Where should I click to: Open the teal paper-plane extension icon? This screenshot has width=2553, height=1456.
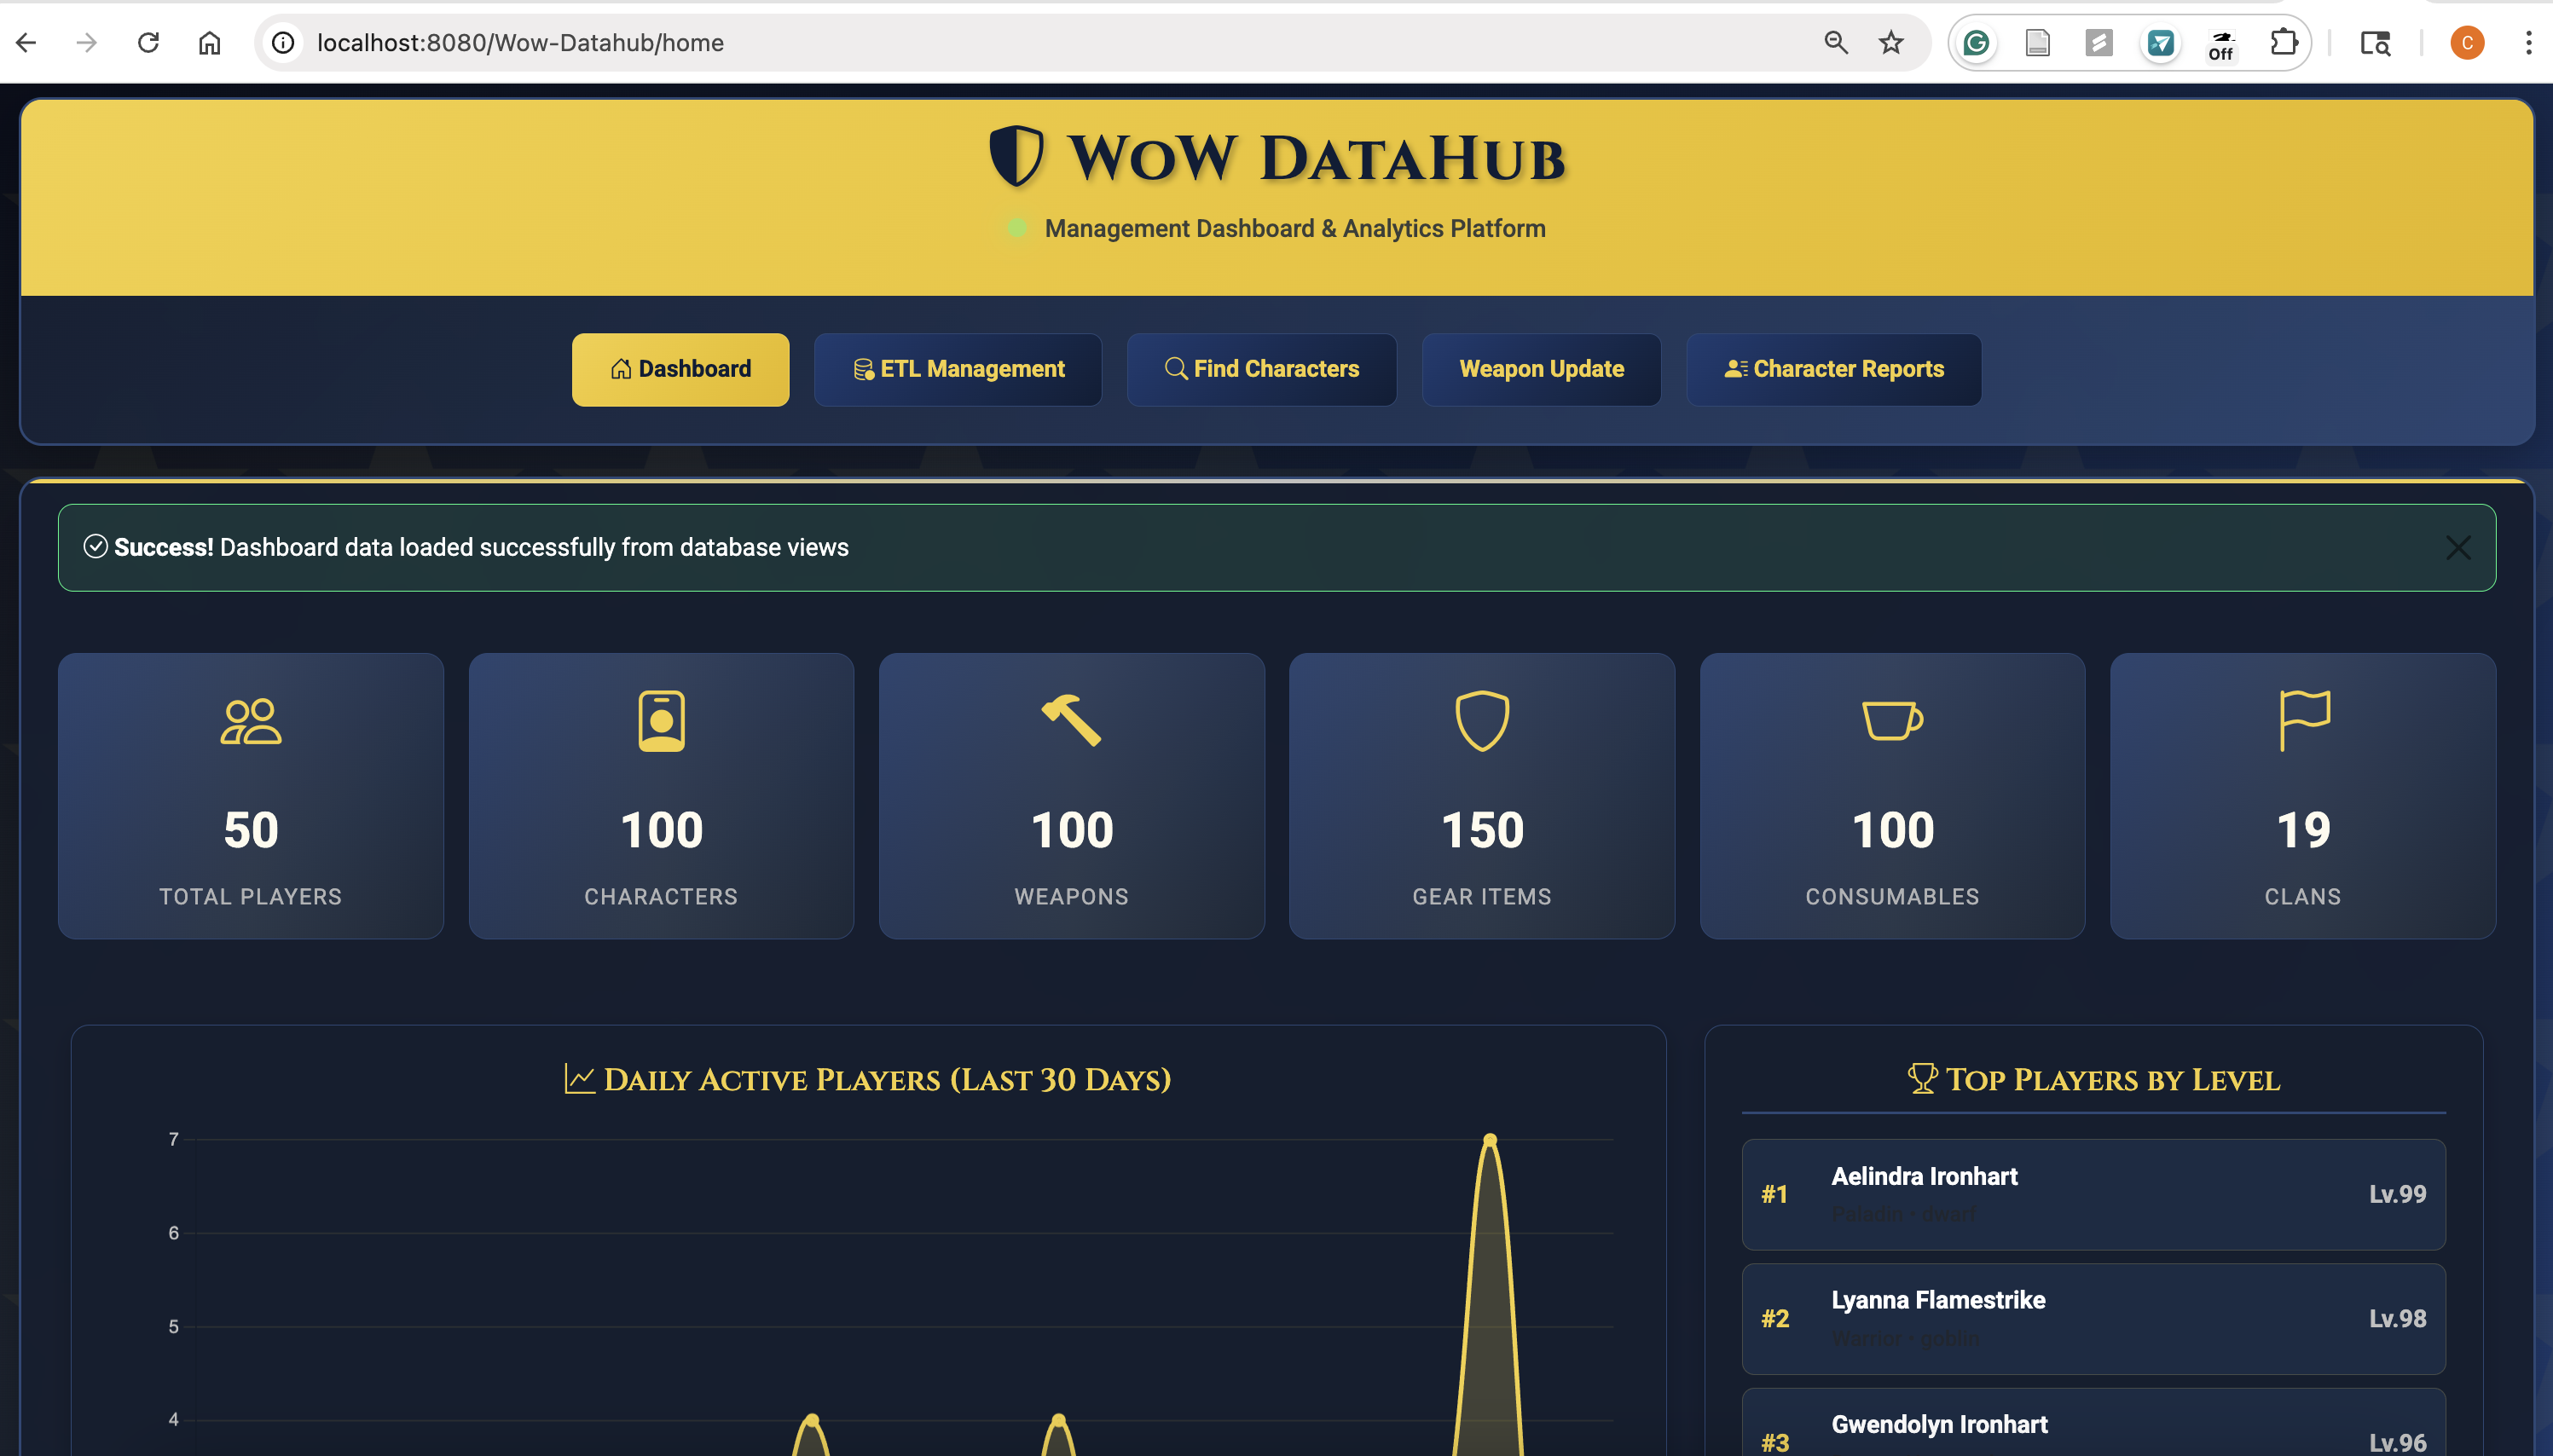(x=2161, y=43)
